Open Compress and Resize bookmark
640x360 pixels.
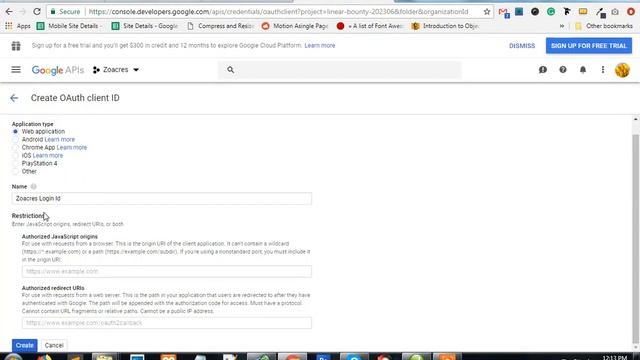tap(221, 26)
